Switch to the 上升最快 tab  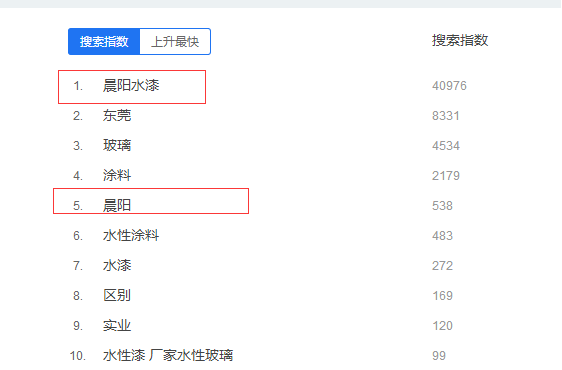point(175,42)
